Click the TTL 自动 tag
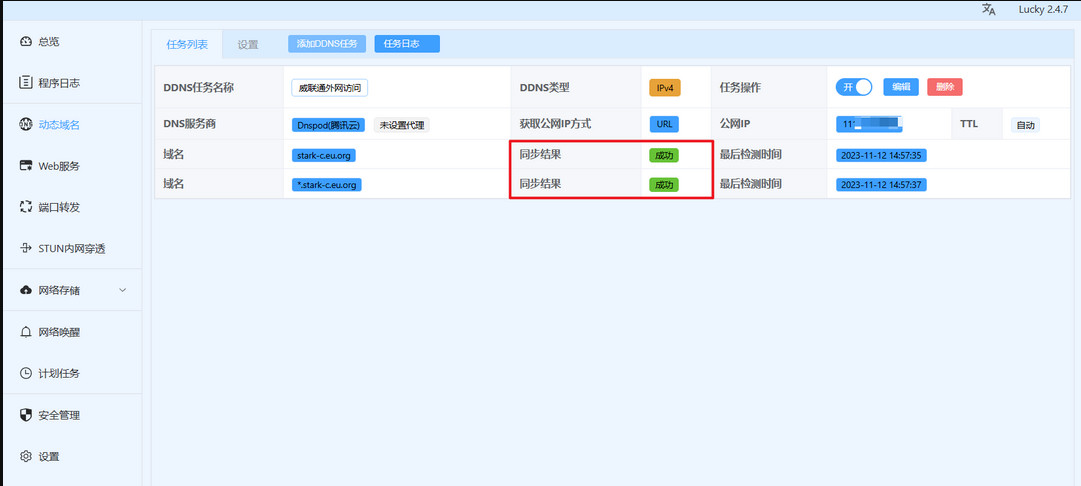1081x486 pixels. click(x=1025, y=125)
